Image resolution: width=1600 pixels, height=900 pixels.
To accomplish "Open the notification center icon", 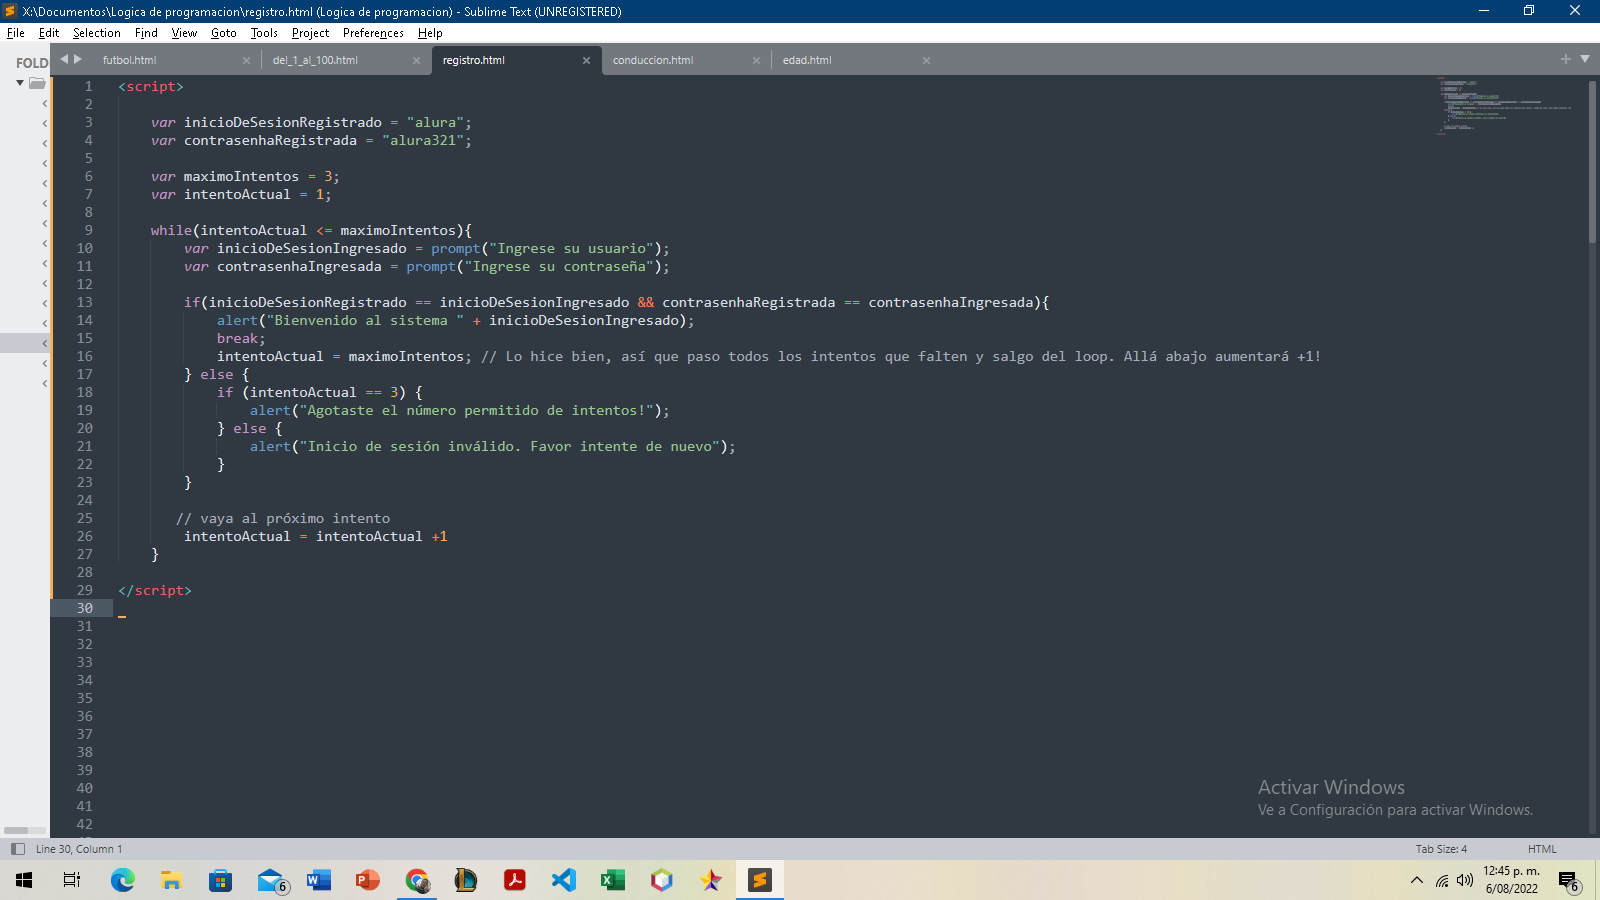I will click(1568, 881).
